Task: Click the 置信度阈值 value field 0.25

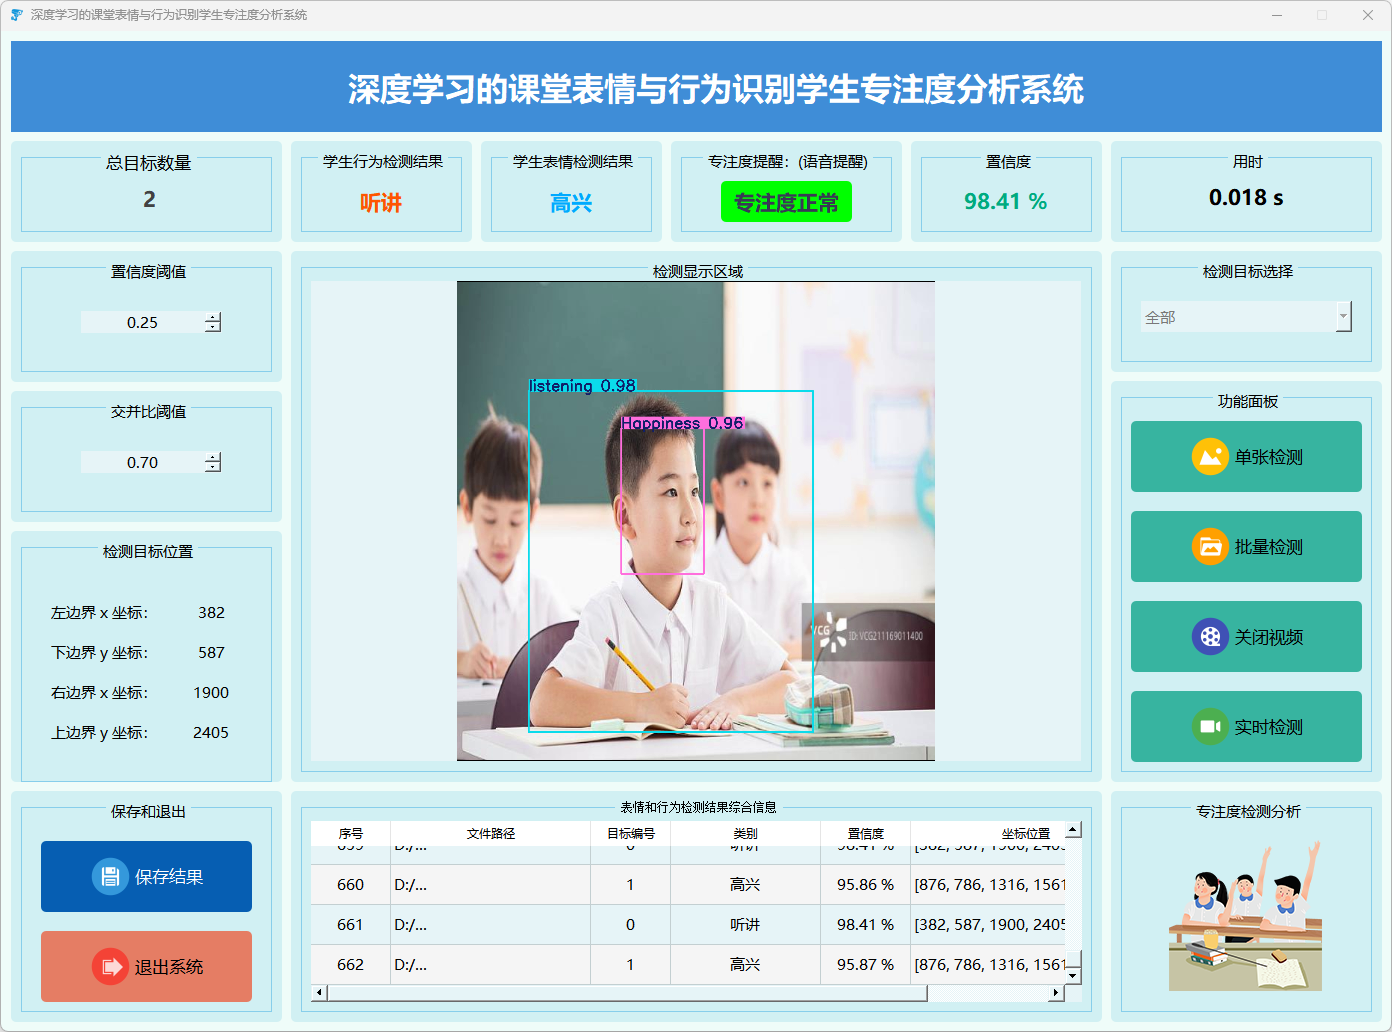Action: tap(142, 322)
